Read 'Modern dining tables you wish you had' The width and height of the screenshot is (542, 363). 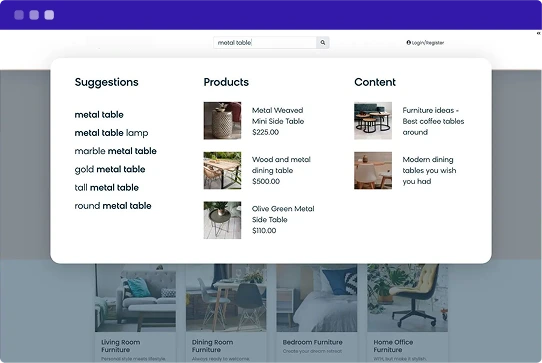429,170
